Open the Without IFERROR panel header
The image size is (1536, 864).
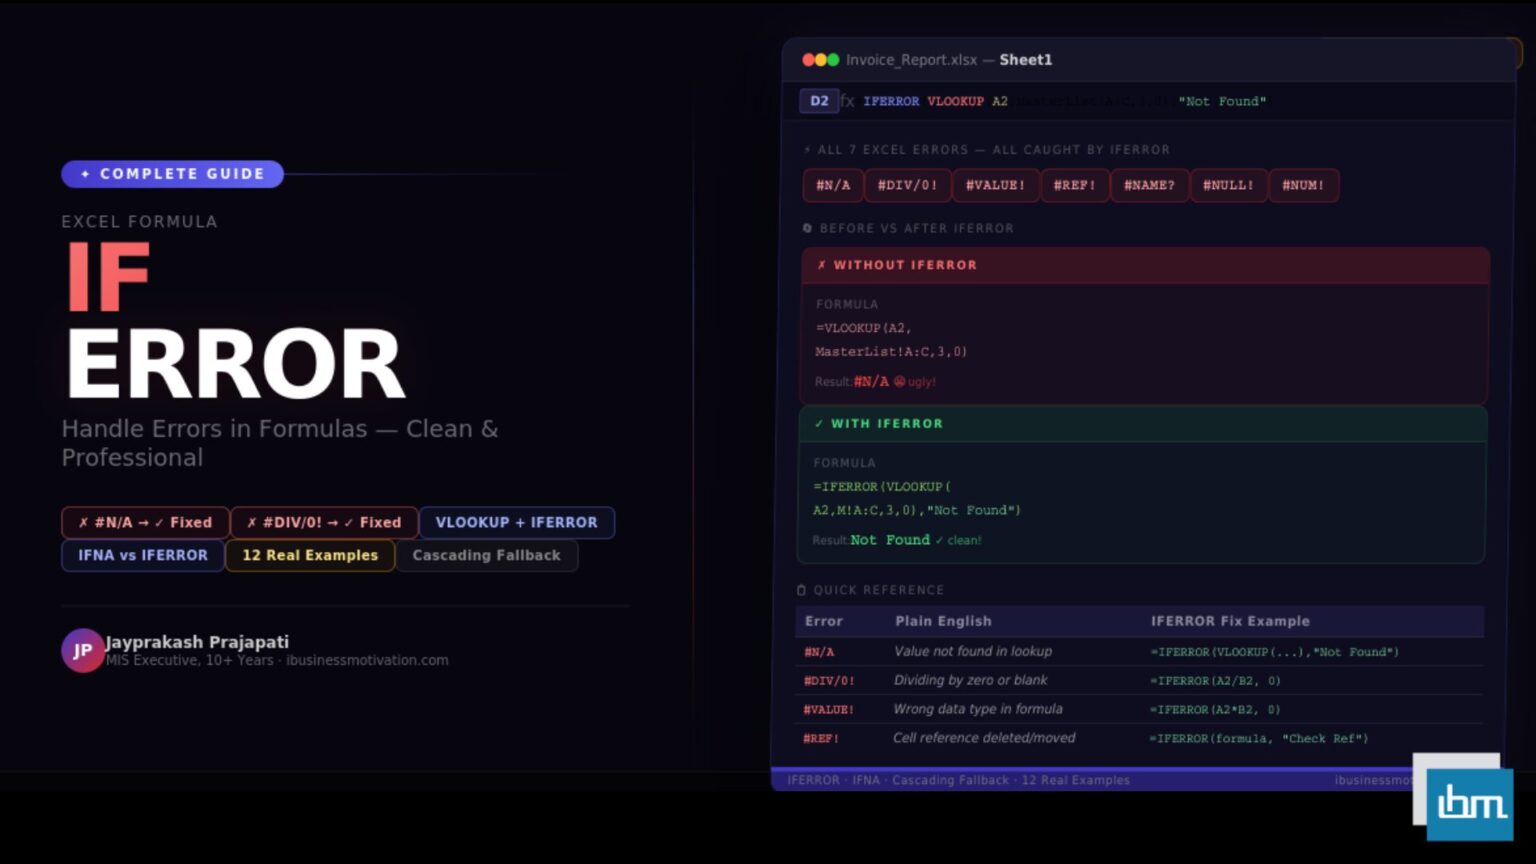(1145, 265)
